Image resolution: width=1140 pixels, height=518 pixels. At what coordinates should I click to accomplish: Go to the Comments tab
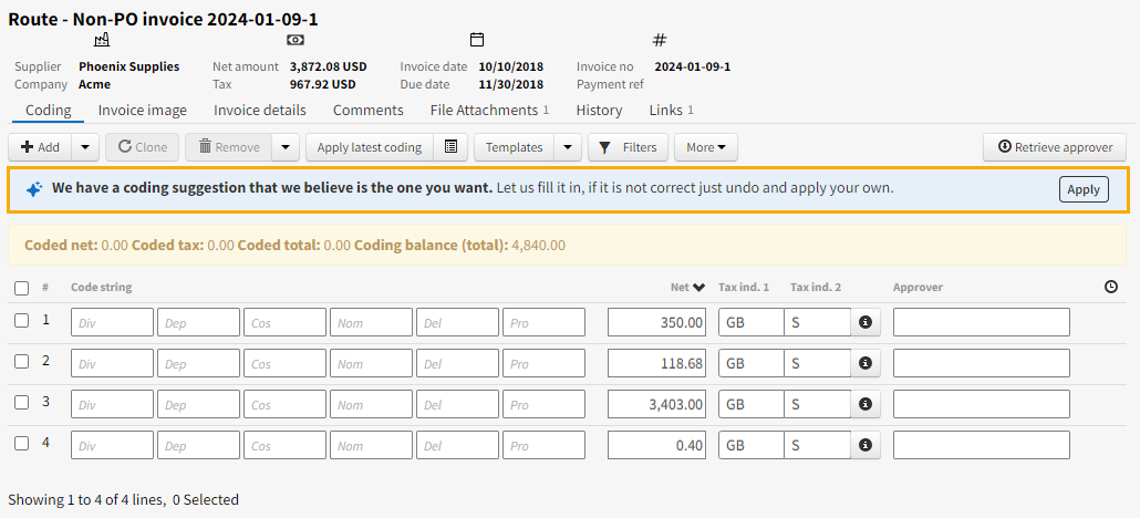point(368,110)
